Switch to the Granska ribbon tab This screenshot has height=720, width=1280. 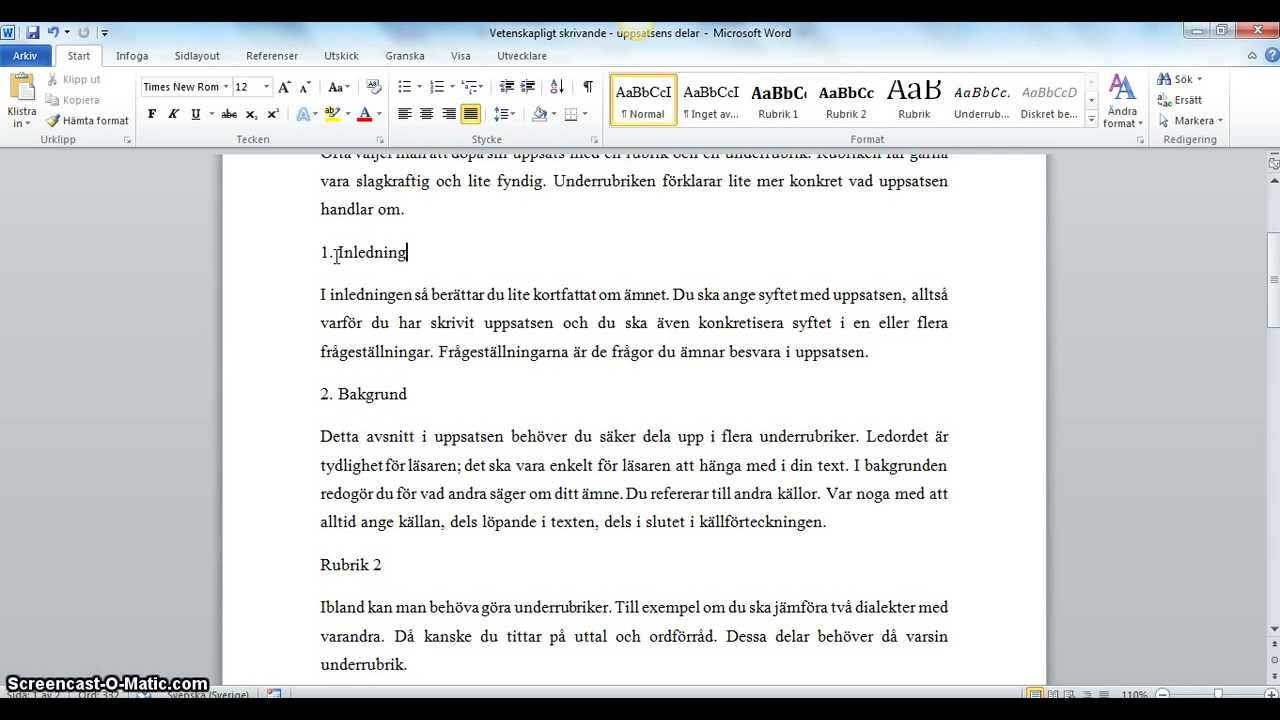point(405,56)
